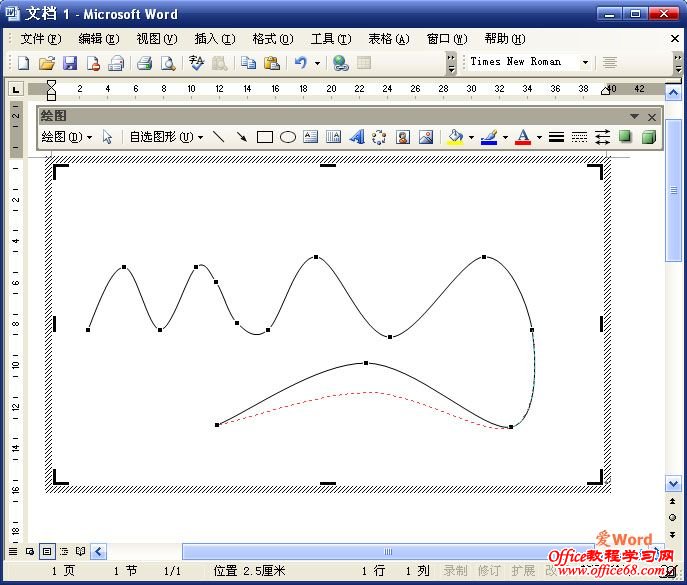
Task: Toggle the tab stop type selector
Action: tap(16, 90)
